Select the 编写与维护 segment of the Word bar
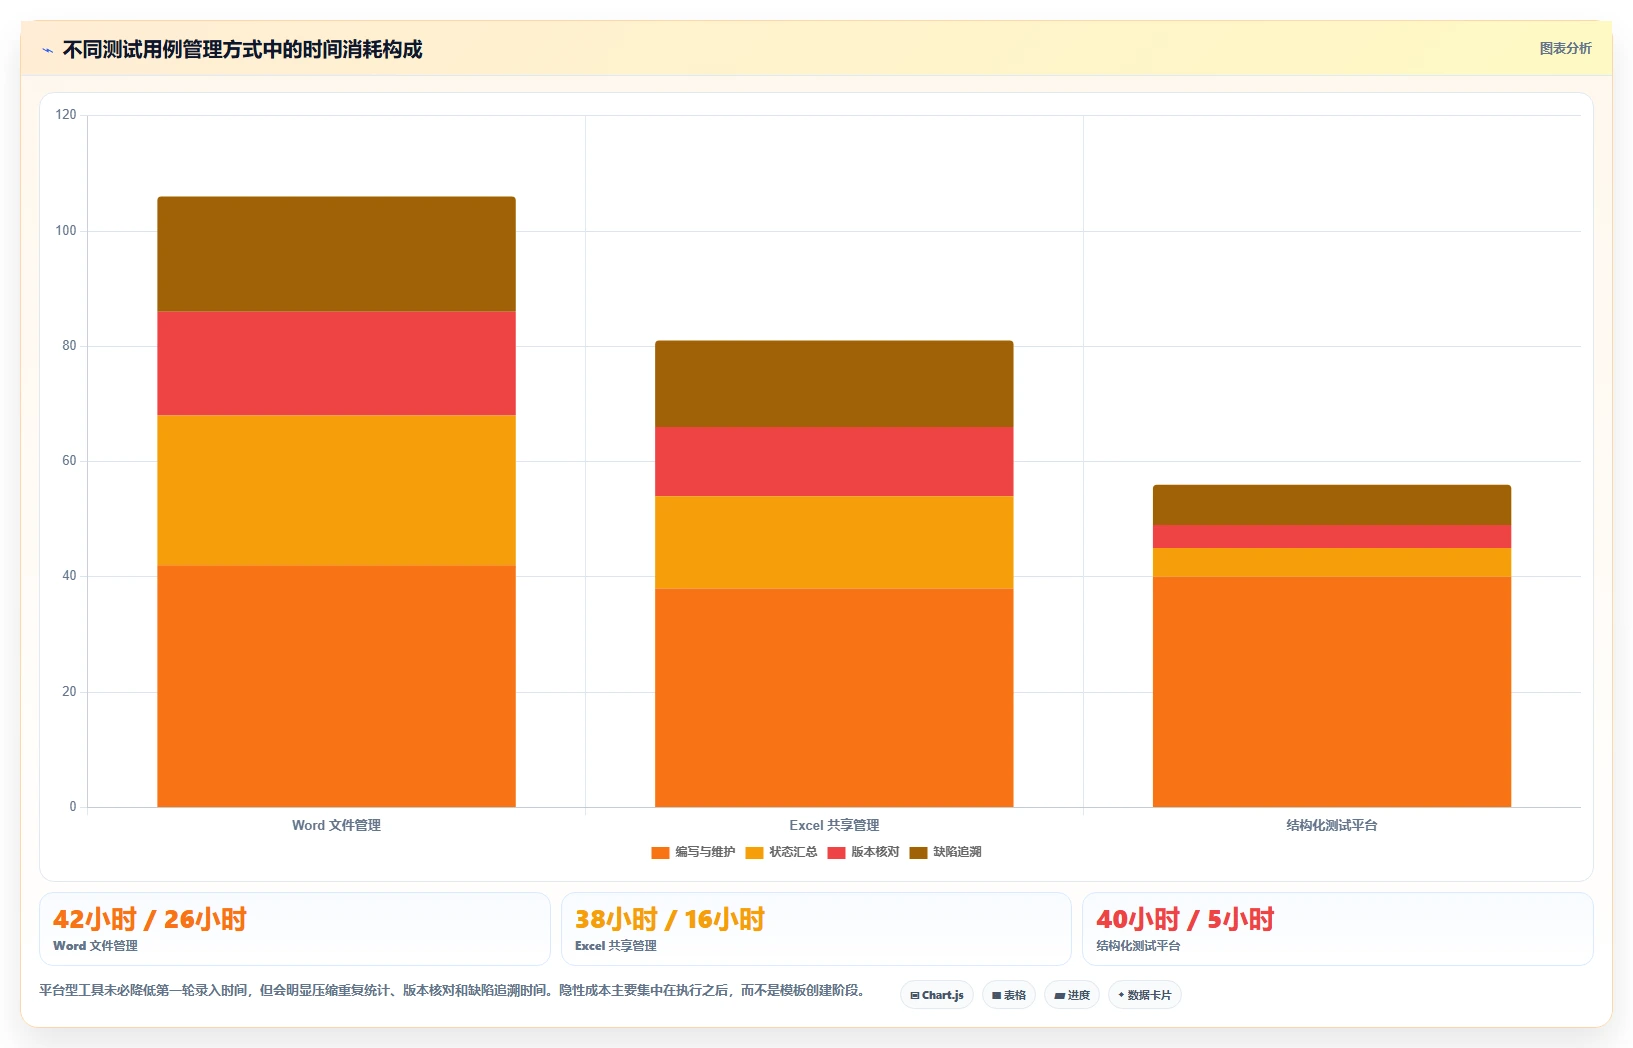This screenshot has width=1633, height=1048. point(336,686)
